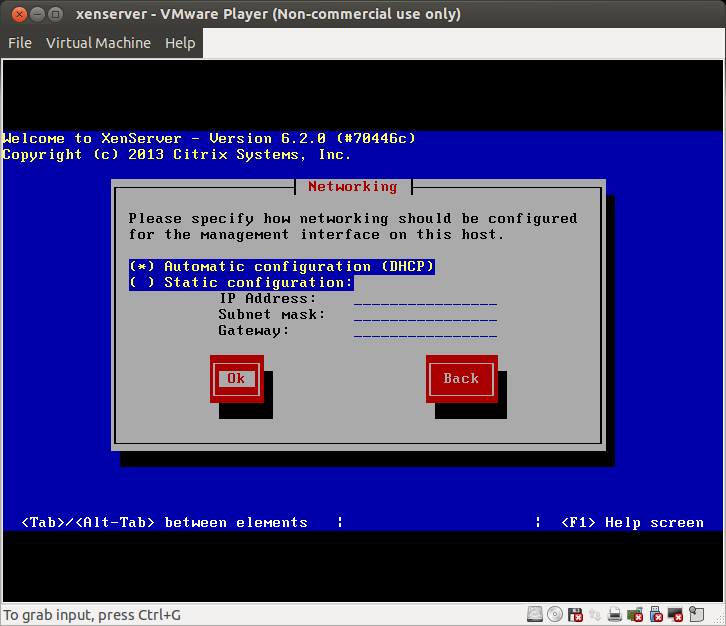Click the 'Gateway:' label
This screenshot has width=726, height=626.
[x=253, y=331]
